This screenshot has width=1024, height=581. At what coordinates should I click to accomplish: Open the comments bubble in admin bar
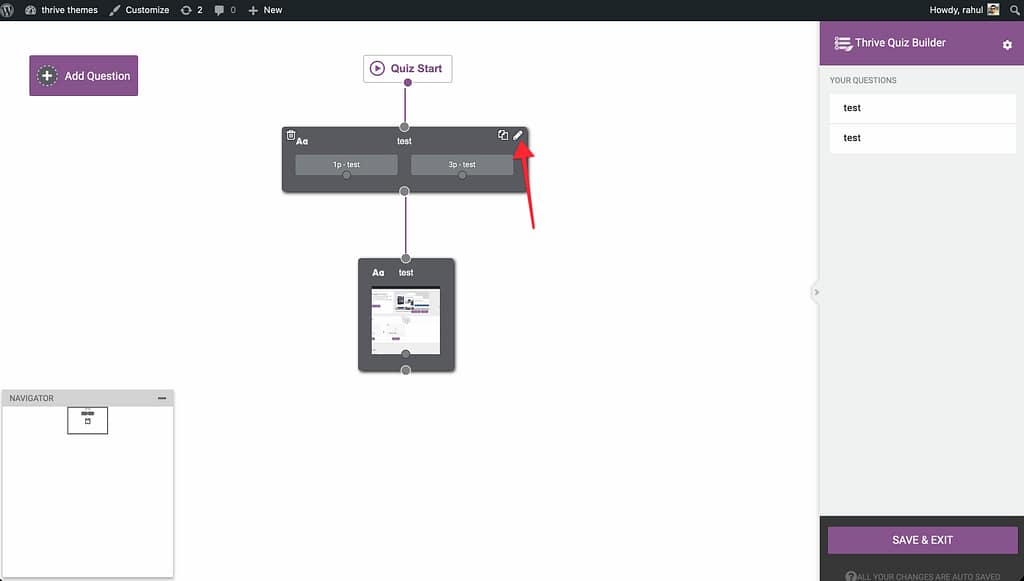coord(225,10)
